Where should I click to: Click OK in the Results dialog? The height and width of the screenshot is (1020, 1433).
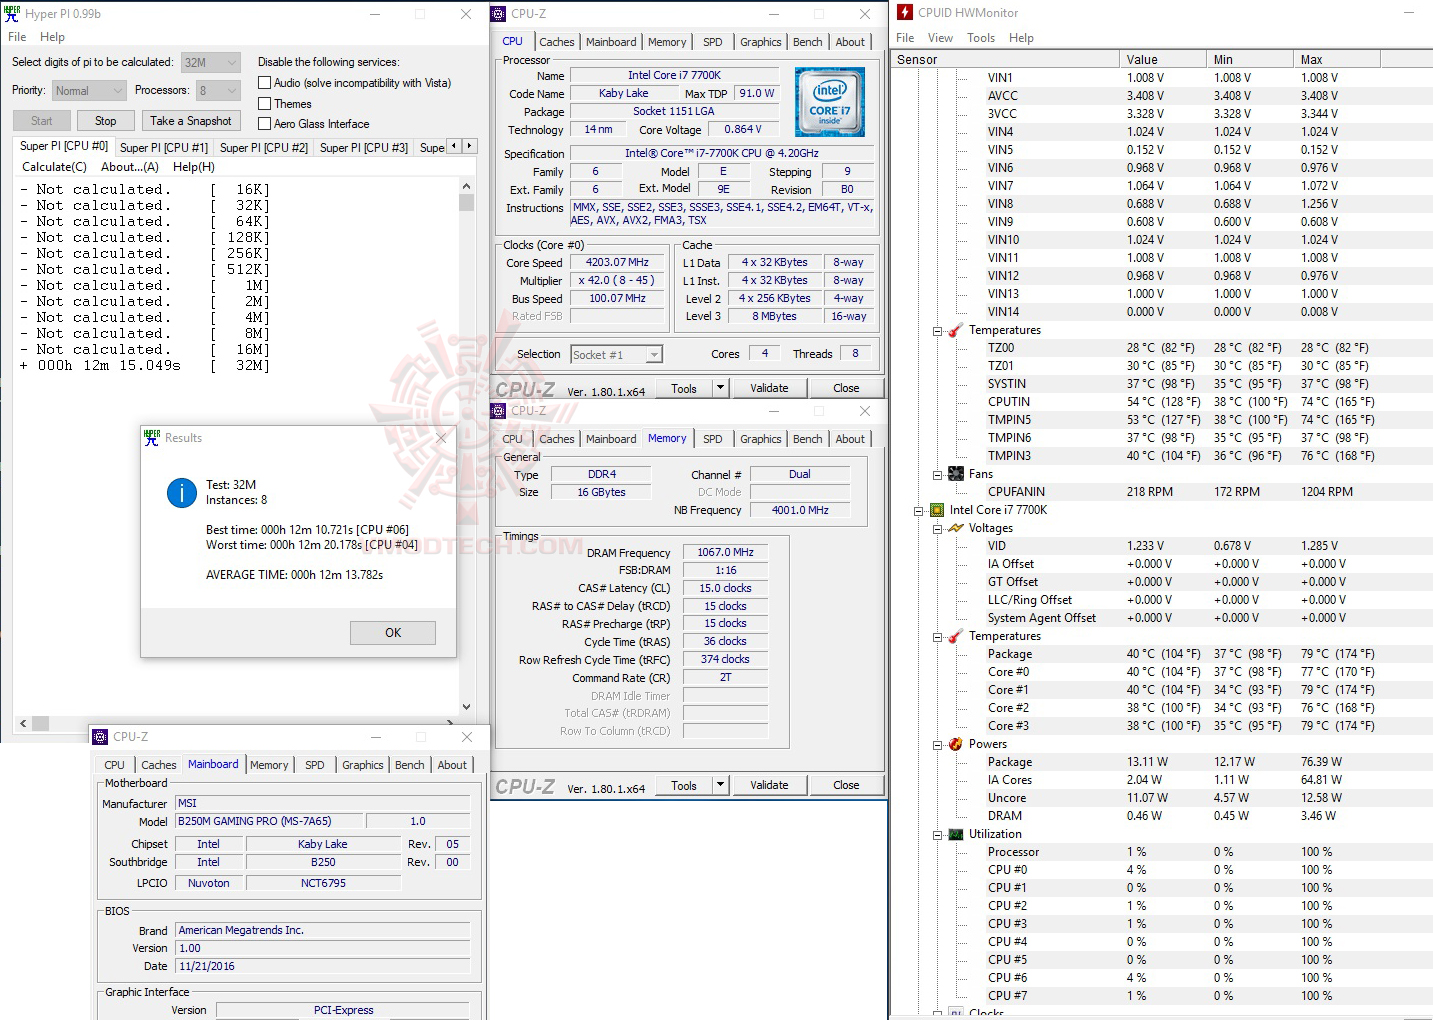(x=392, y=632)
